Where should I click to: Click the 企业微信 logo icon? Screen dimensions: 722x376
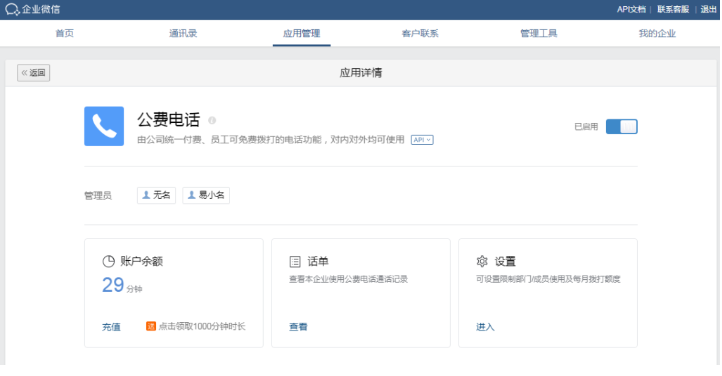coord(12,9)
